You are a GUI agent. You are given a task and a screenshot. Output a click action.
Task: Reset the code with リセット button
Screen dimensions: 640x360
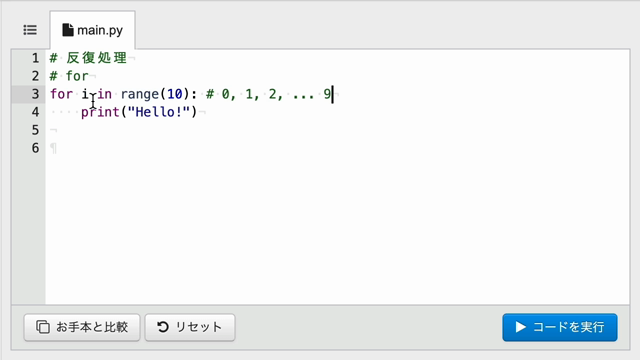(x=190, y=327)
